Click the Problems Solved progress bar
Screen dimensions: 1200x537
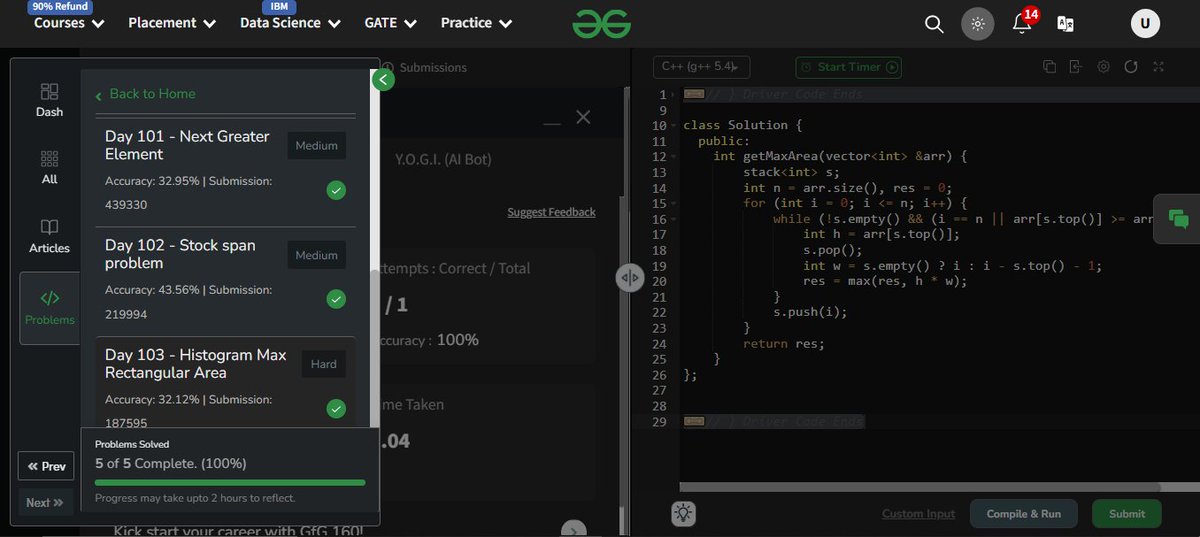[230, 483]
